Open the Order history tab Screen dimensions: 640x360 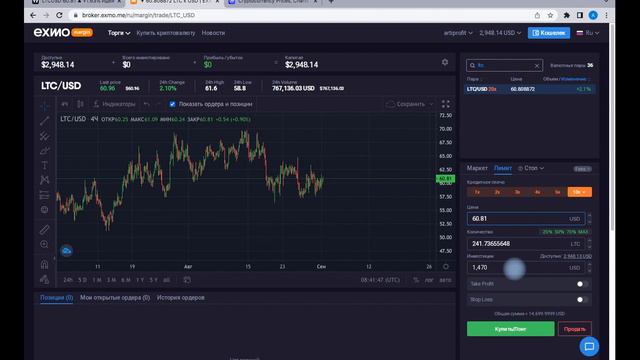tap(181, 298)
